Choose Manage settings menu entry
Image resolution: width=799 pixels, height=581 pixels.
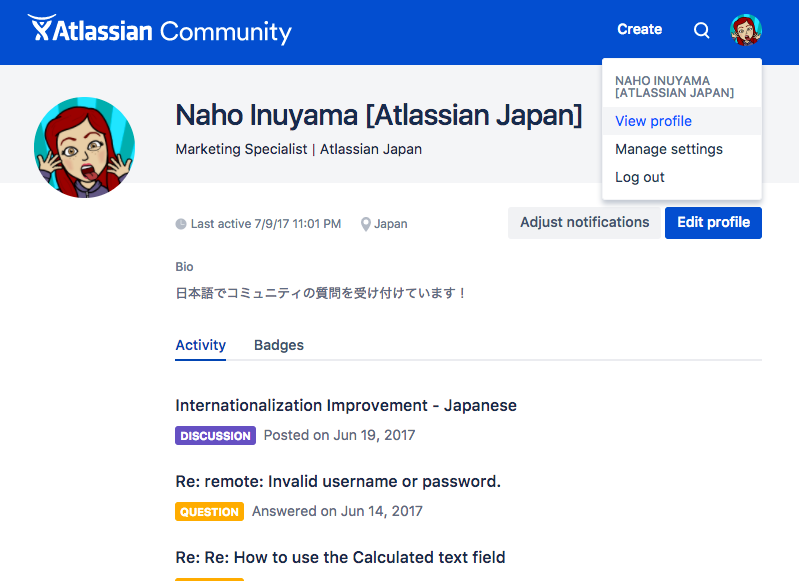pyautogui.click(x=682, y=149)
